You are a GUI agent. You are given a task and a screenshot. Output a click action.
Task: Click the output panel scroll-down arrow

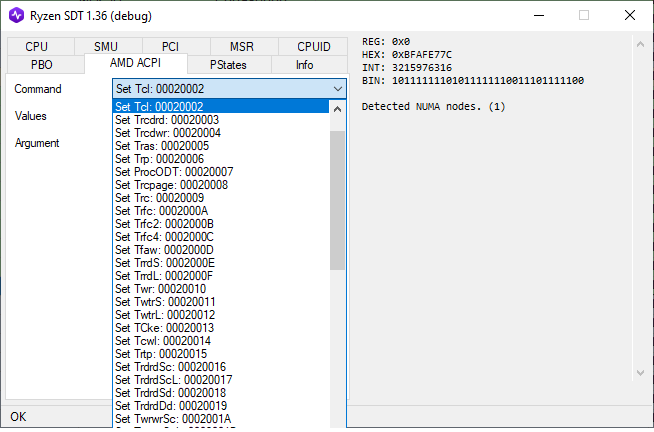pos(640,372)
